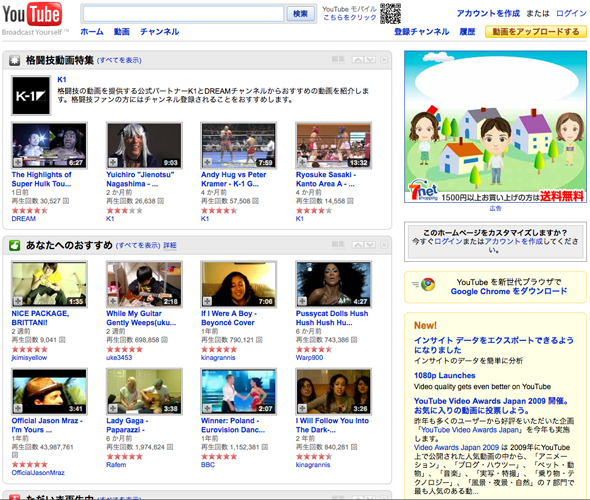The width and height of the screenshot is (590, 500).
Task: Click plus icon on While My Guitar thumbnail
Action: 113,301
